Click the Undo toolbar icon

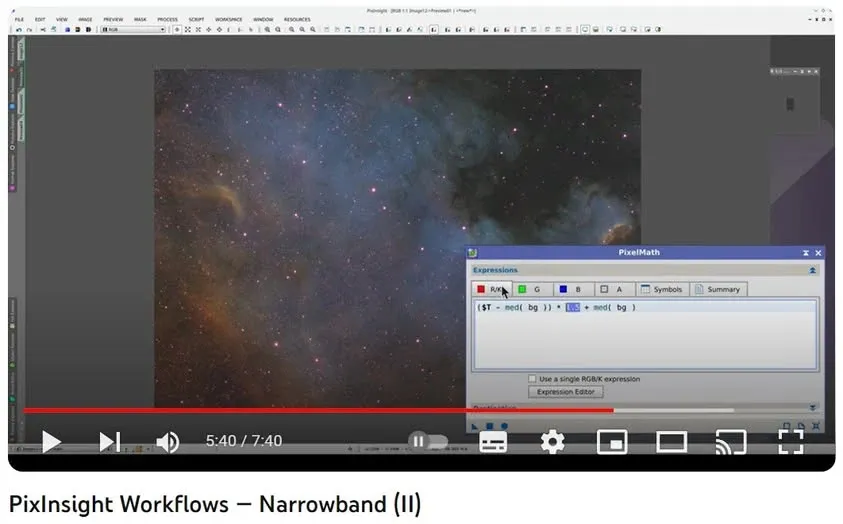pos(19,30)
